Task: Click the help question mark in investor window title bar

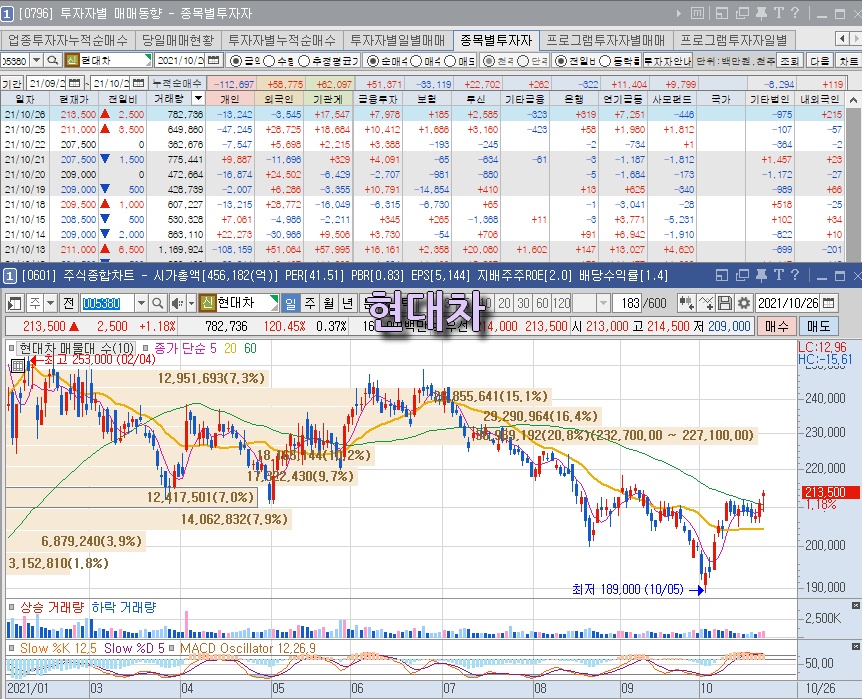Action: point(794,13)
